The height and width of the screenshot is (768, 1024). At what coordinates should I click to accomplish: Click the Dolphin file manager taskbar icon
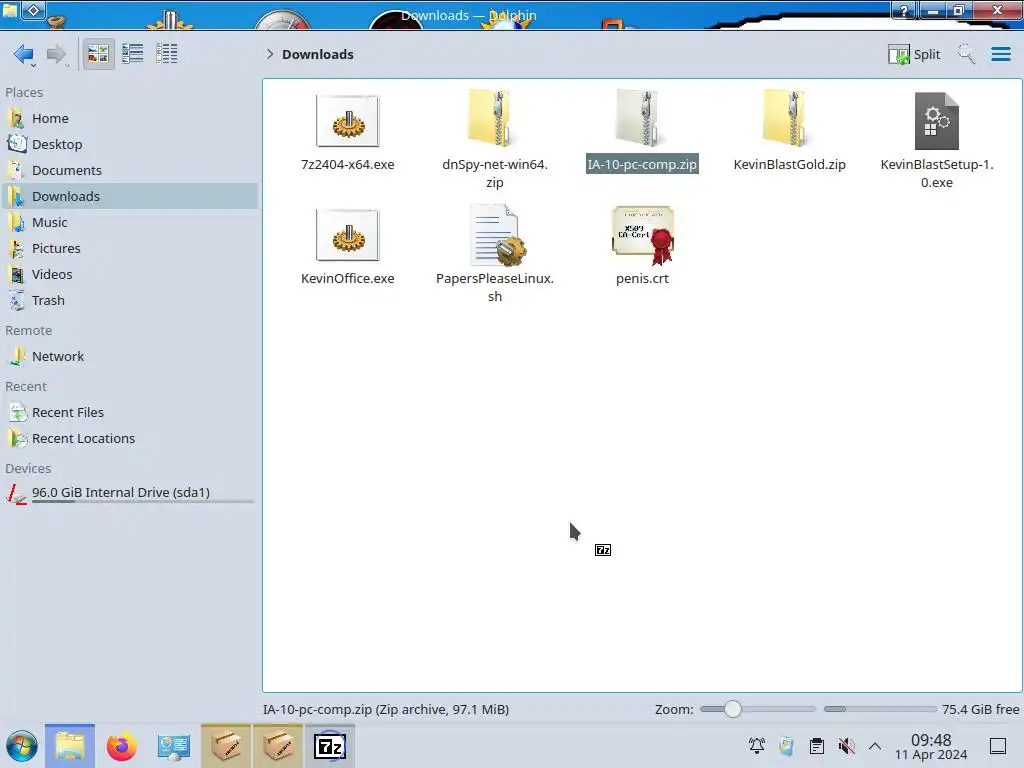click(70, 746)
